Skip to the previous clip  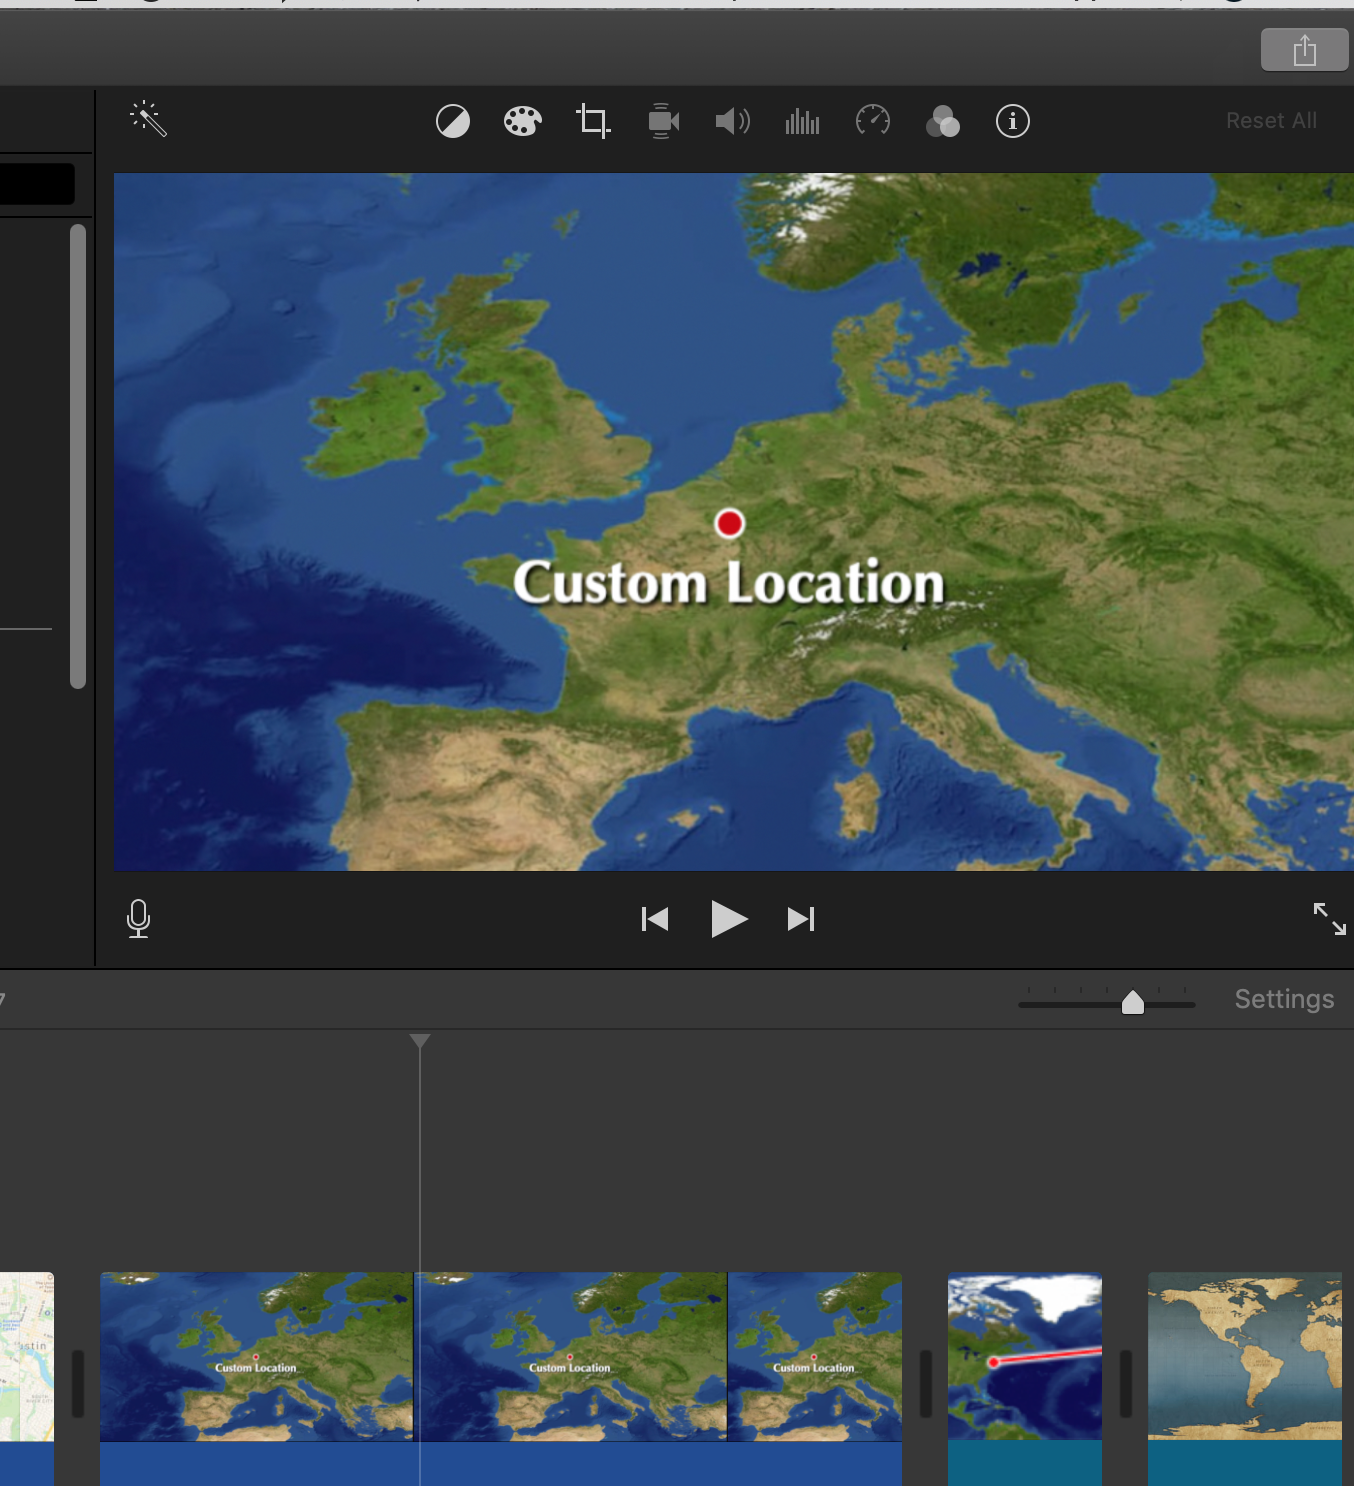[x=655, y=919]
